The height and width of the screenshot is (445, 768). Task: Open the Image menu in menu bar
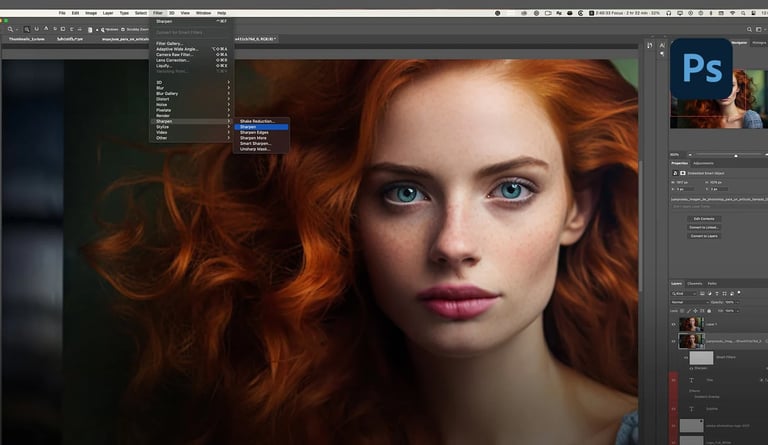pyautogui.click(x=91, y=13)
